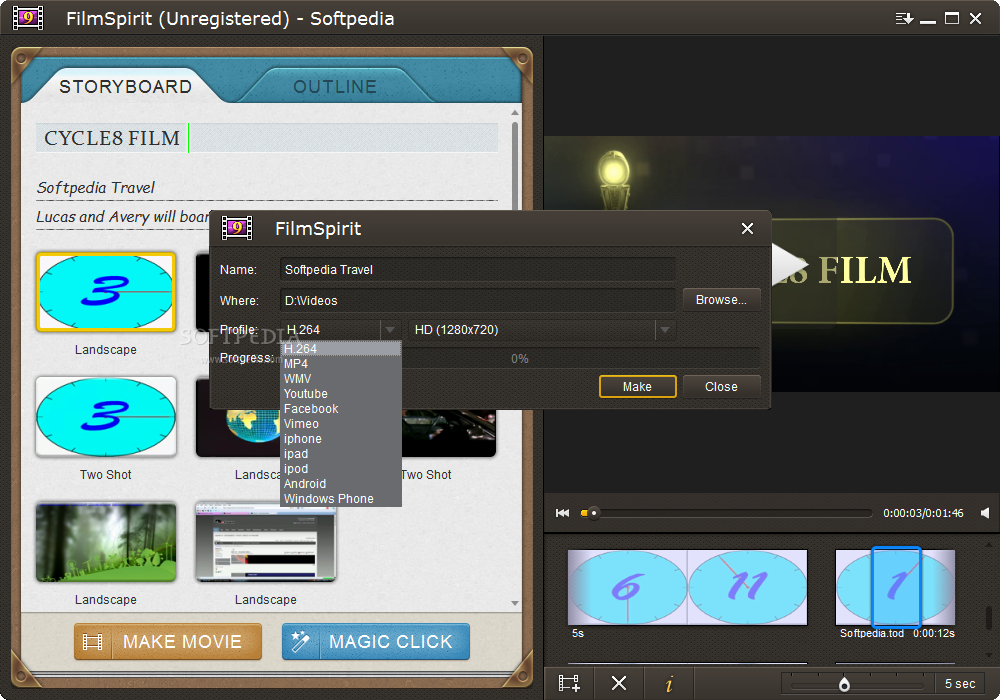Click the Close button in dialog

pyautogui.click(x=721, y=387)
